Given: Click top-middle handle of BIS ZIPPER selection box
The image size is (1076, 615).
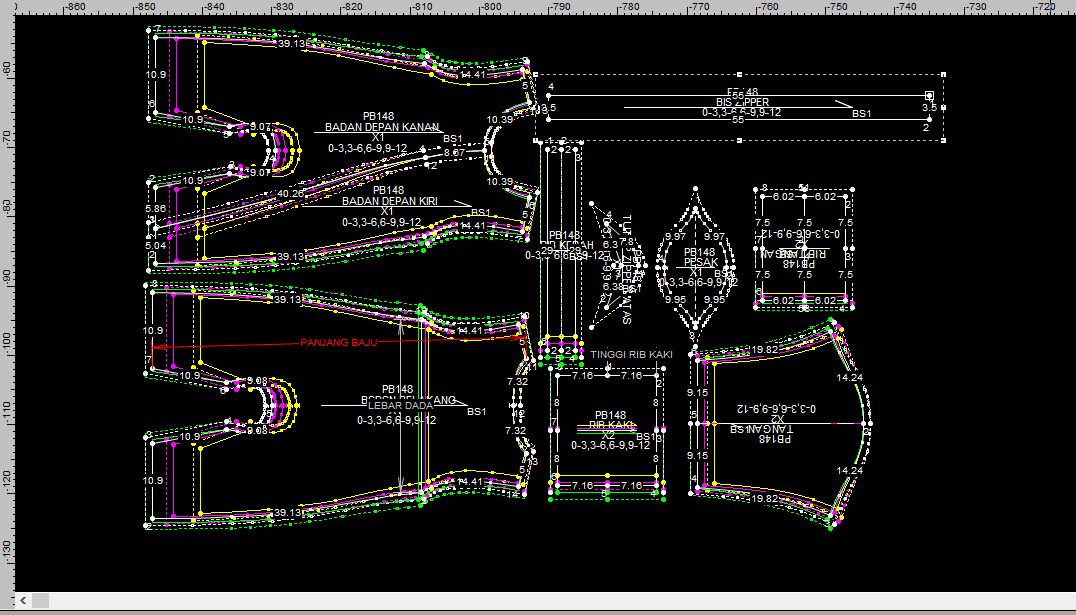Looking at the screenshot, I should coord(740,74).
